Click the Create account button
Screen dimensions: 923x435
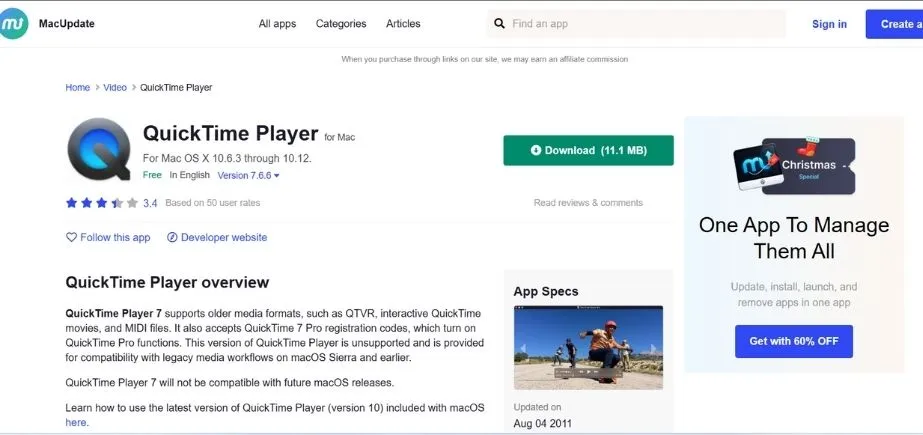(894, 24)
